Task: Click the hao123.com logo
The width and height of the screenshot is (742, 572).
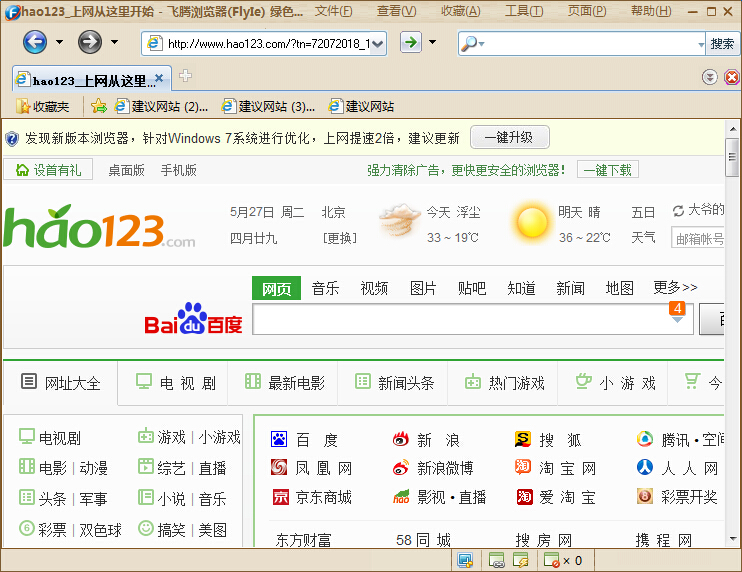Action: tap(99, 227)
